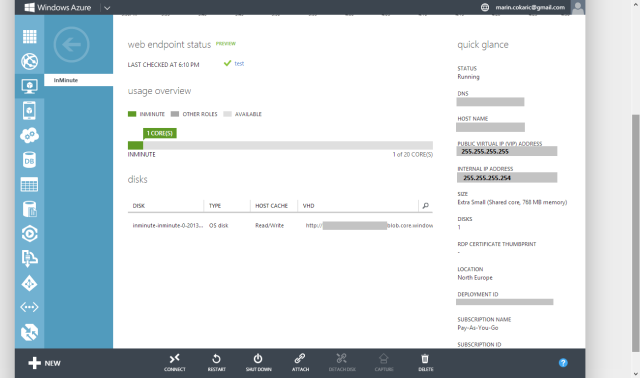Open the account email menu
Viewport: 640px width, 378px height.
(530, 7)
